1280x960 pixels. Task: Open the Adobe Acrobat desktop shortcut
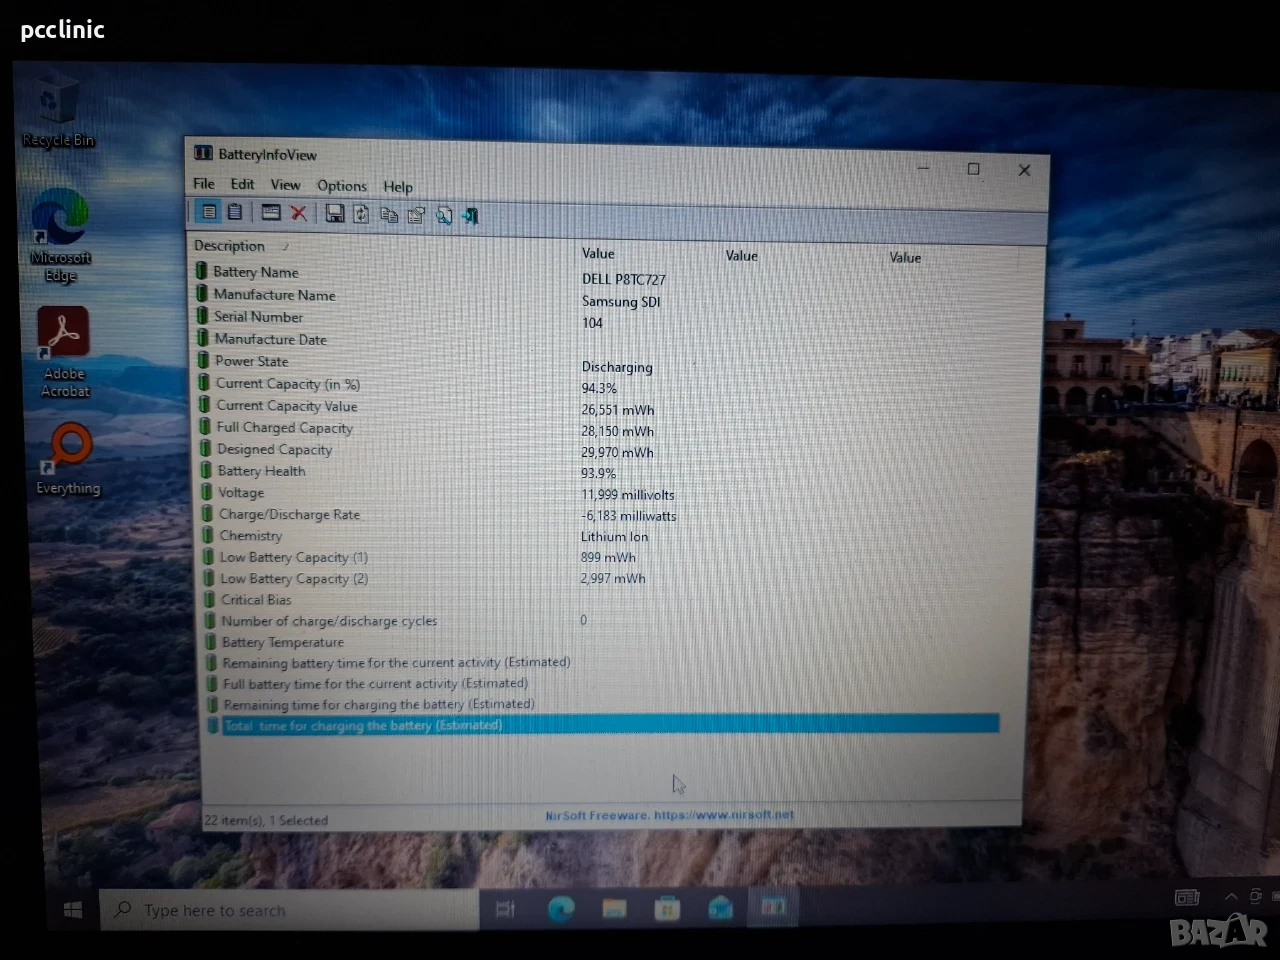[64, 352]
